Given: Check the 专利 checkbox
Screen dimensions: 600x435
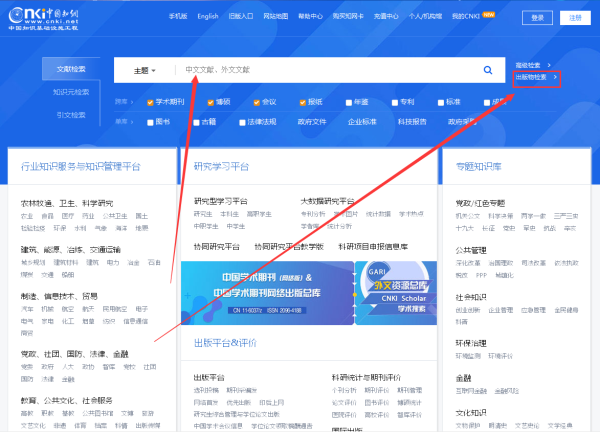Looking at the screenshot, I should [x=395, y=103].
